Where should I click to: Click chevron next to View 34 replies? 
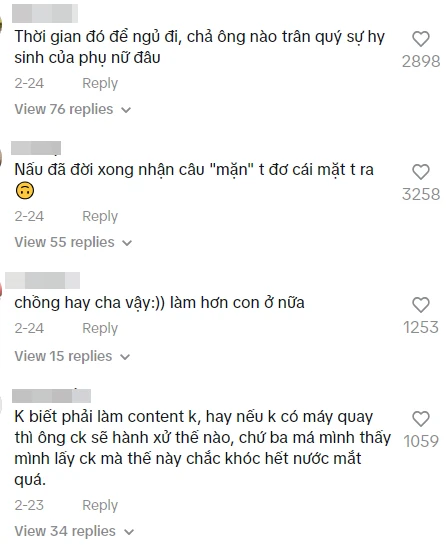point(129,532)
